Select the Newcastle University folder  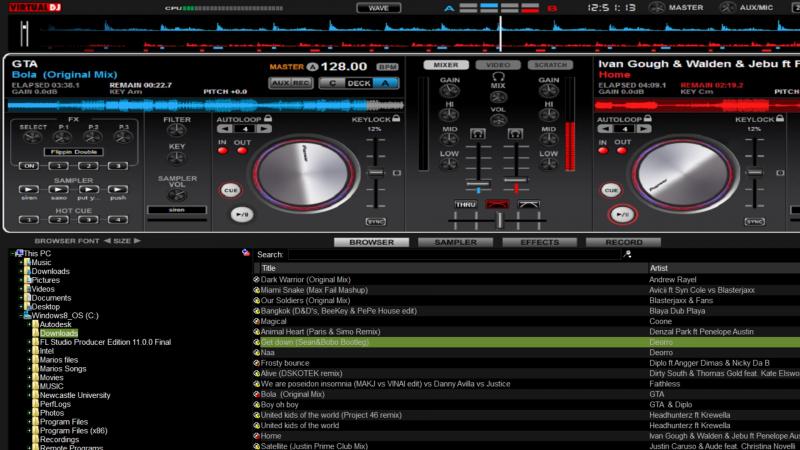tap(74, 395)
